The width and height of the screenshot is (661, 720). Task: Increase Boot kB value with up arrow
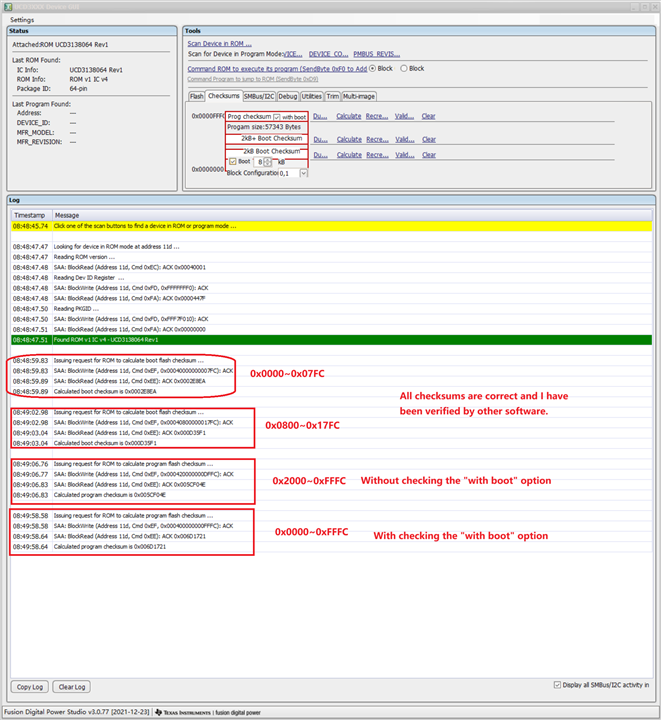click(x=268, y=160)
